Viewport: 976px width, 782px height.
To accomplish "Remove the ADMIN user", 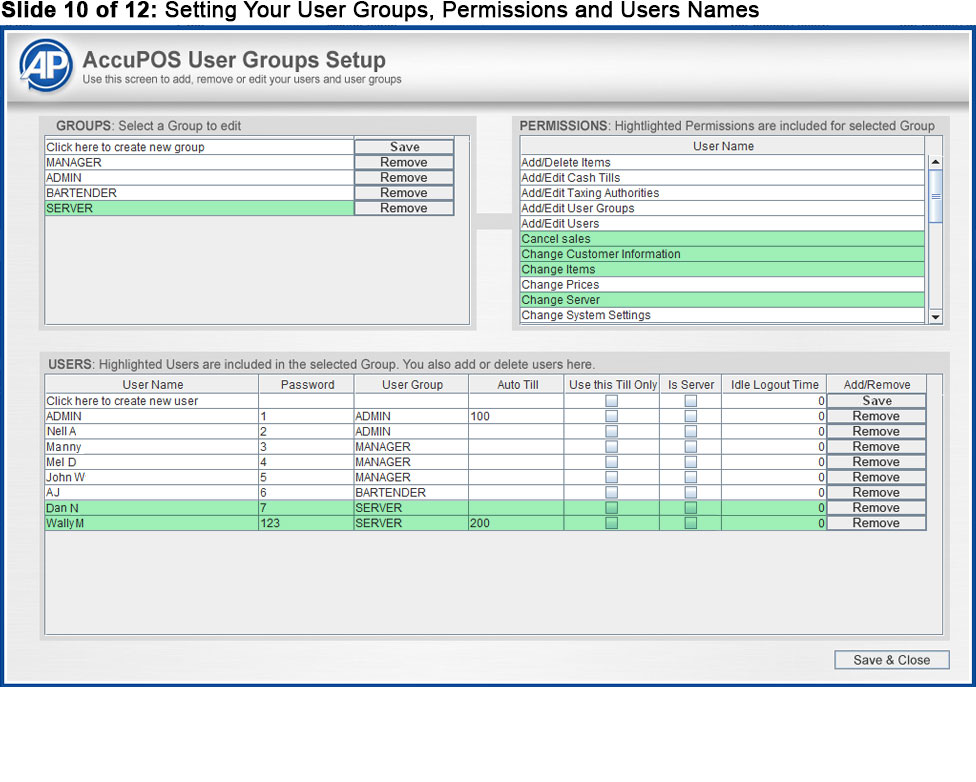I will point(876,416).
